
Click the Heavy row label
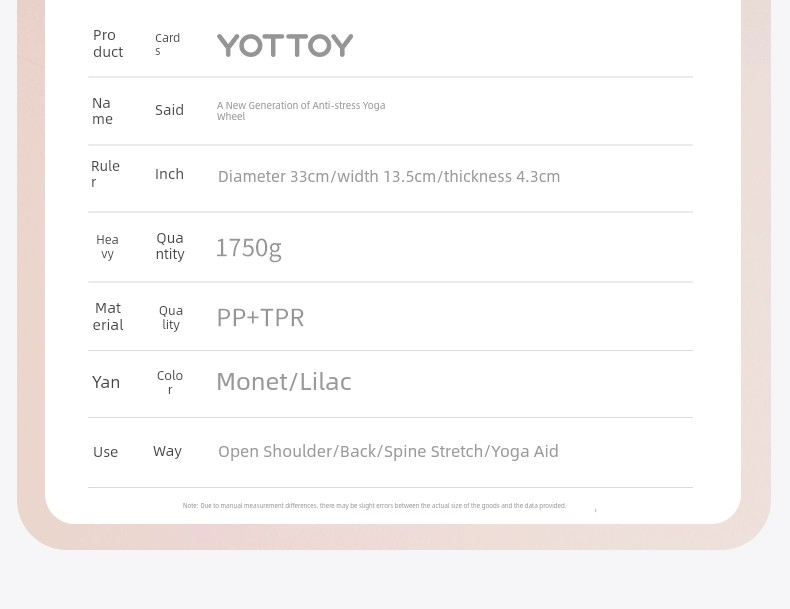(x=107, y=247)
